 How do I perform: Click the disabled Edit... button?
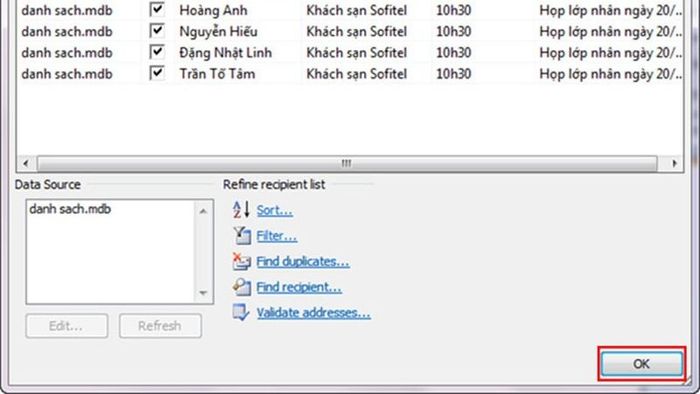[67, 326]
